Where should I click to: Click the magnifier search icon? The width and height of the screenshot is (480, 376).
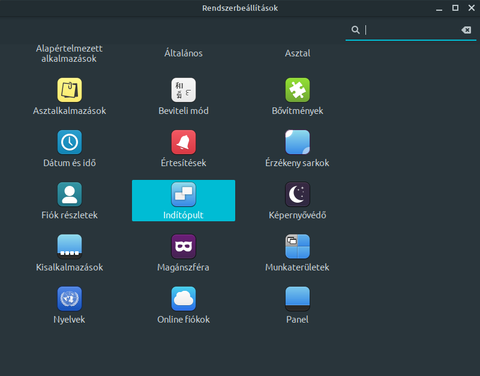coord(355,30)
